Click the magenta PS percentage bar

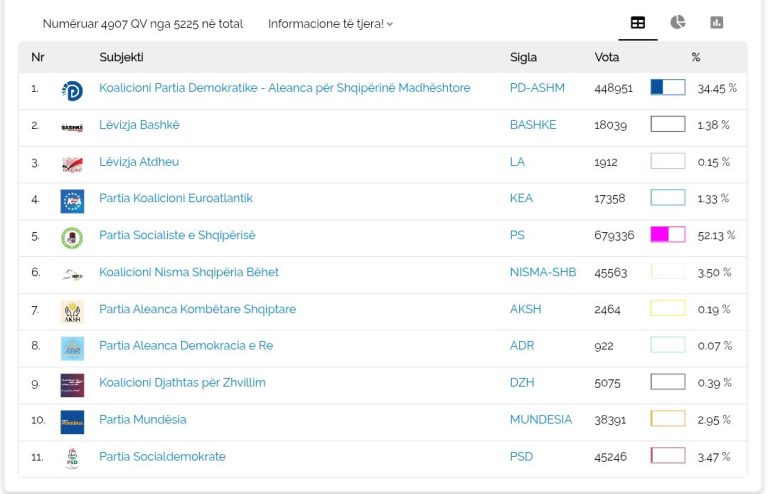coord(668,235)
